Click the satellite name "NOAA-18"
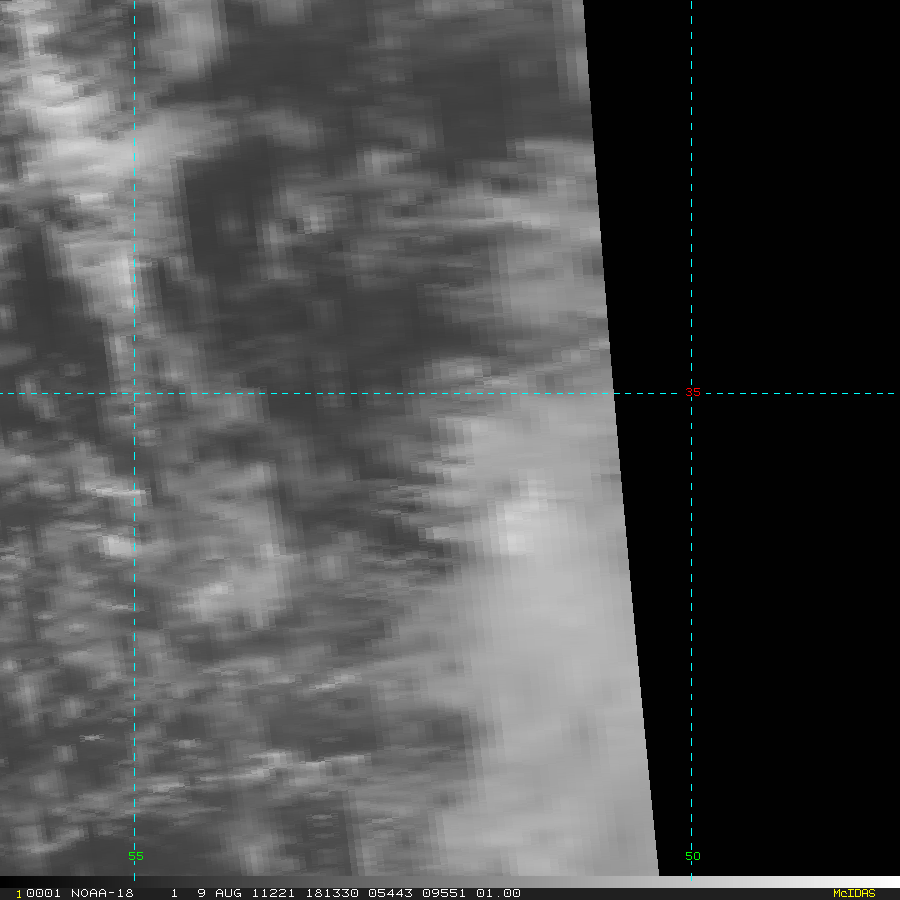The width and height of the screenshot is (900, 900). 102,893
